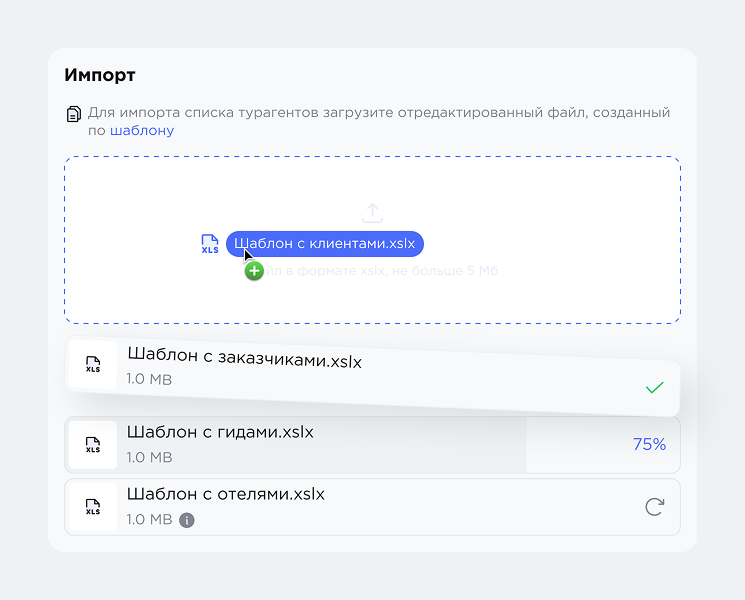Select the Шаблон с заказчиками.xslx file name
Screen dimensions: 745x600
(244, 361)
